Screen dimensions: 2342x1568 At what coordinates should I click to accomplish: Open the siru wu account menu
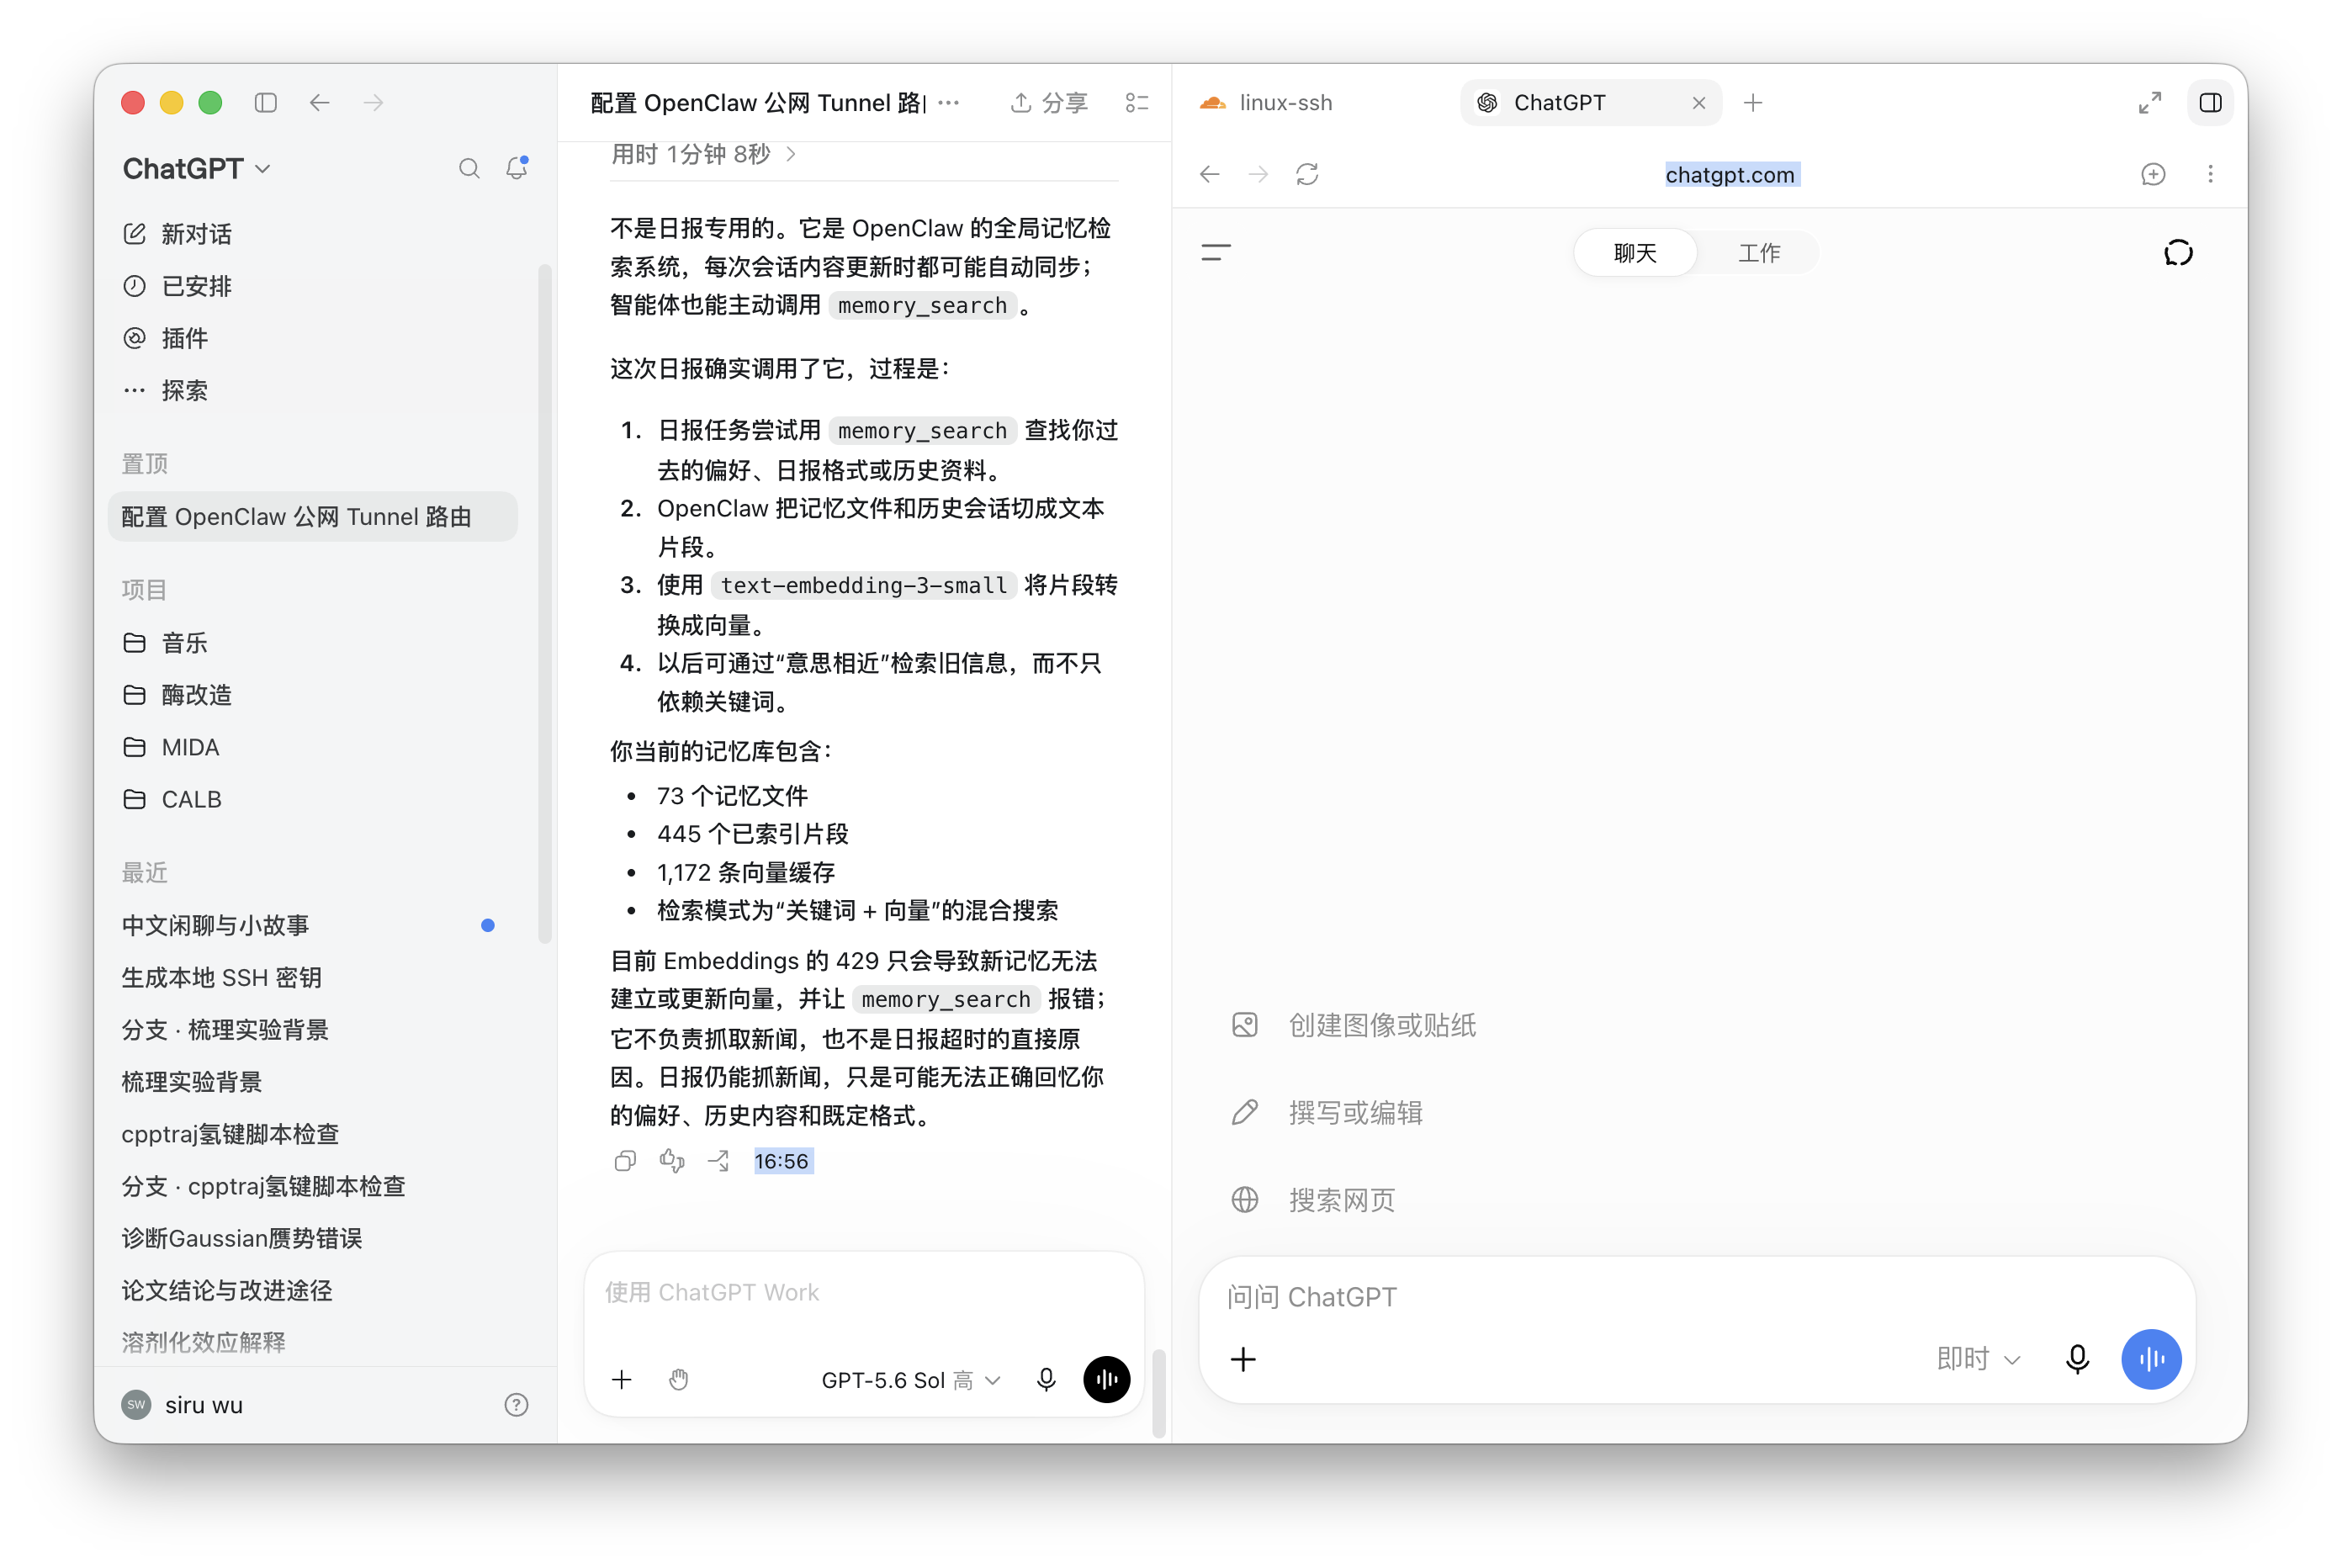(x=183, y=1405)
